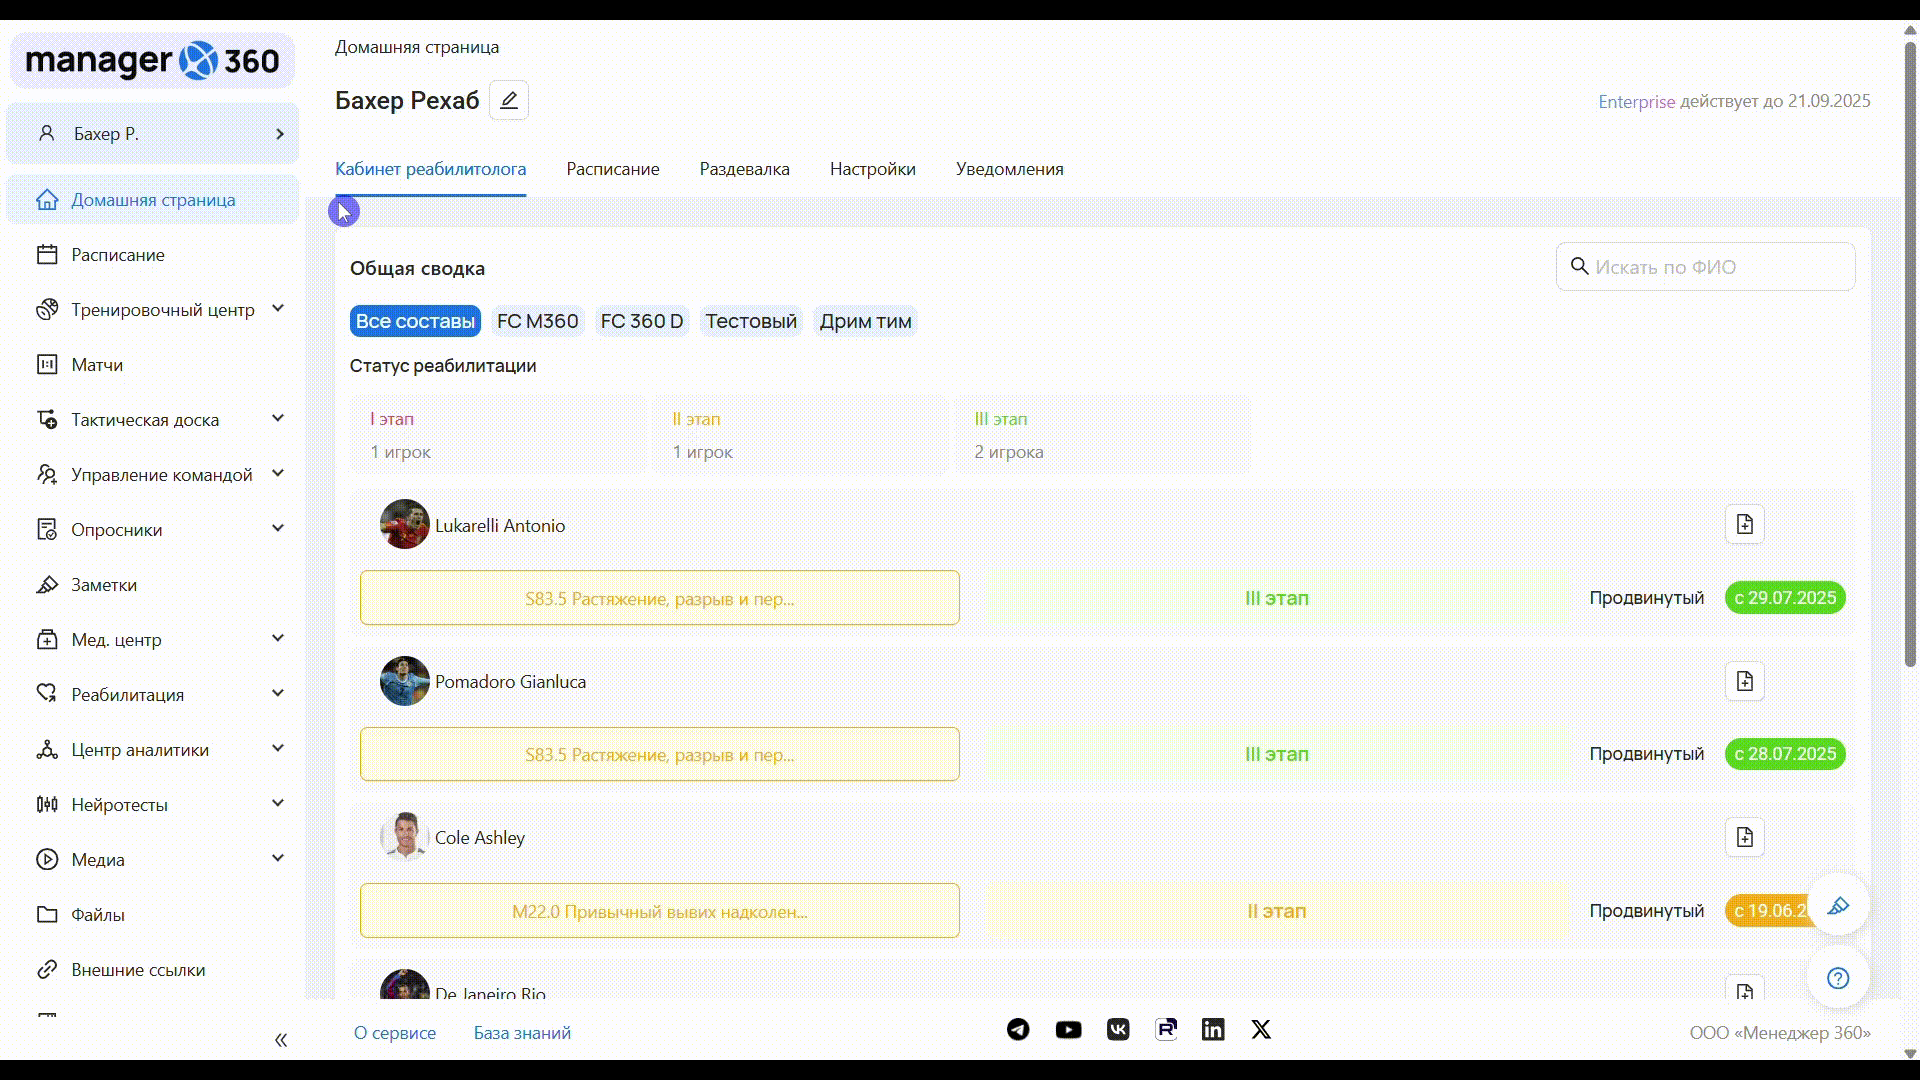
Task: Click Pomadoro Gianluca's S83.5 diagnosis button
Action: click(659, 754)
